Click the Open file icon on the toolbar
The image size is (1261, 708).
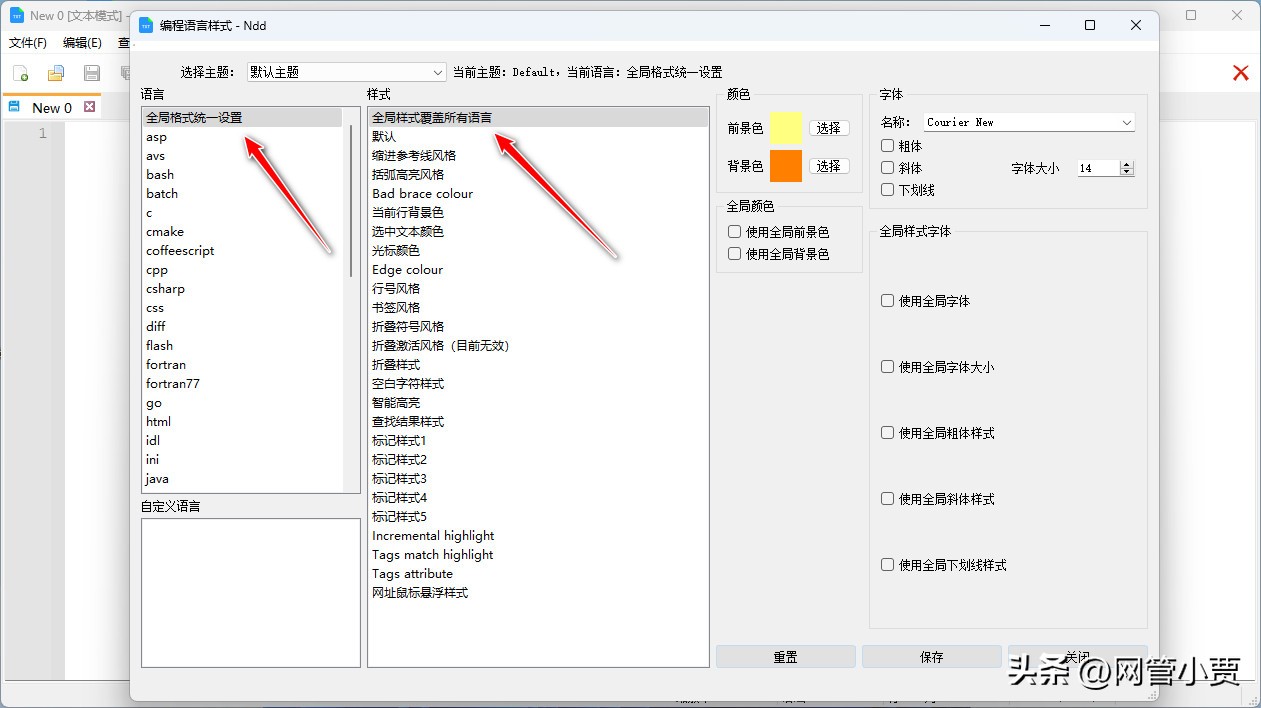coord(55,72)
